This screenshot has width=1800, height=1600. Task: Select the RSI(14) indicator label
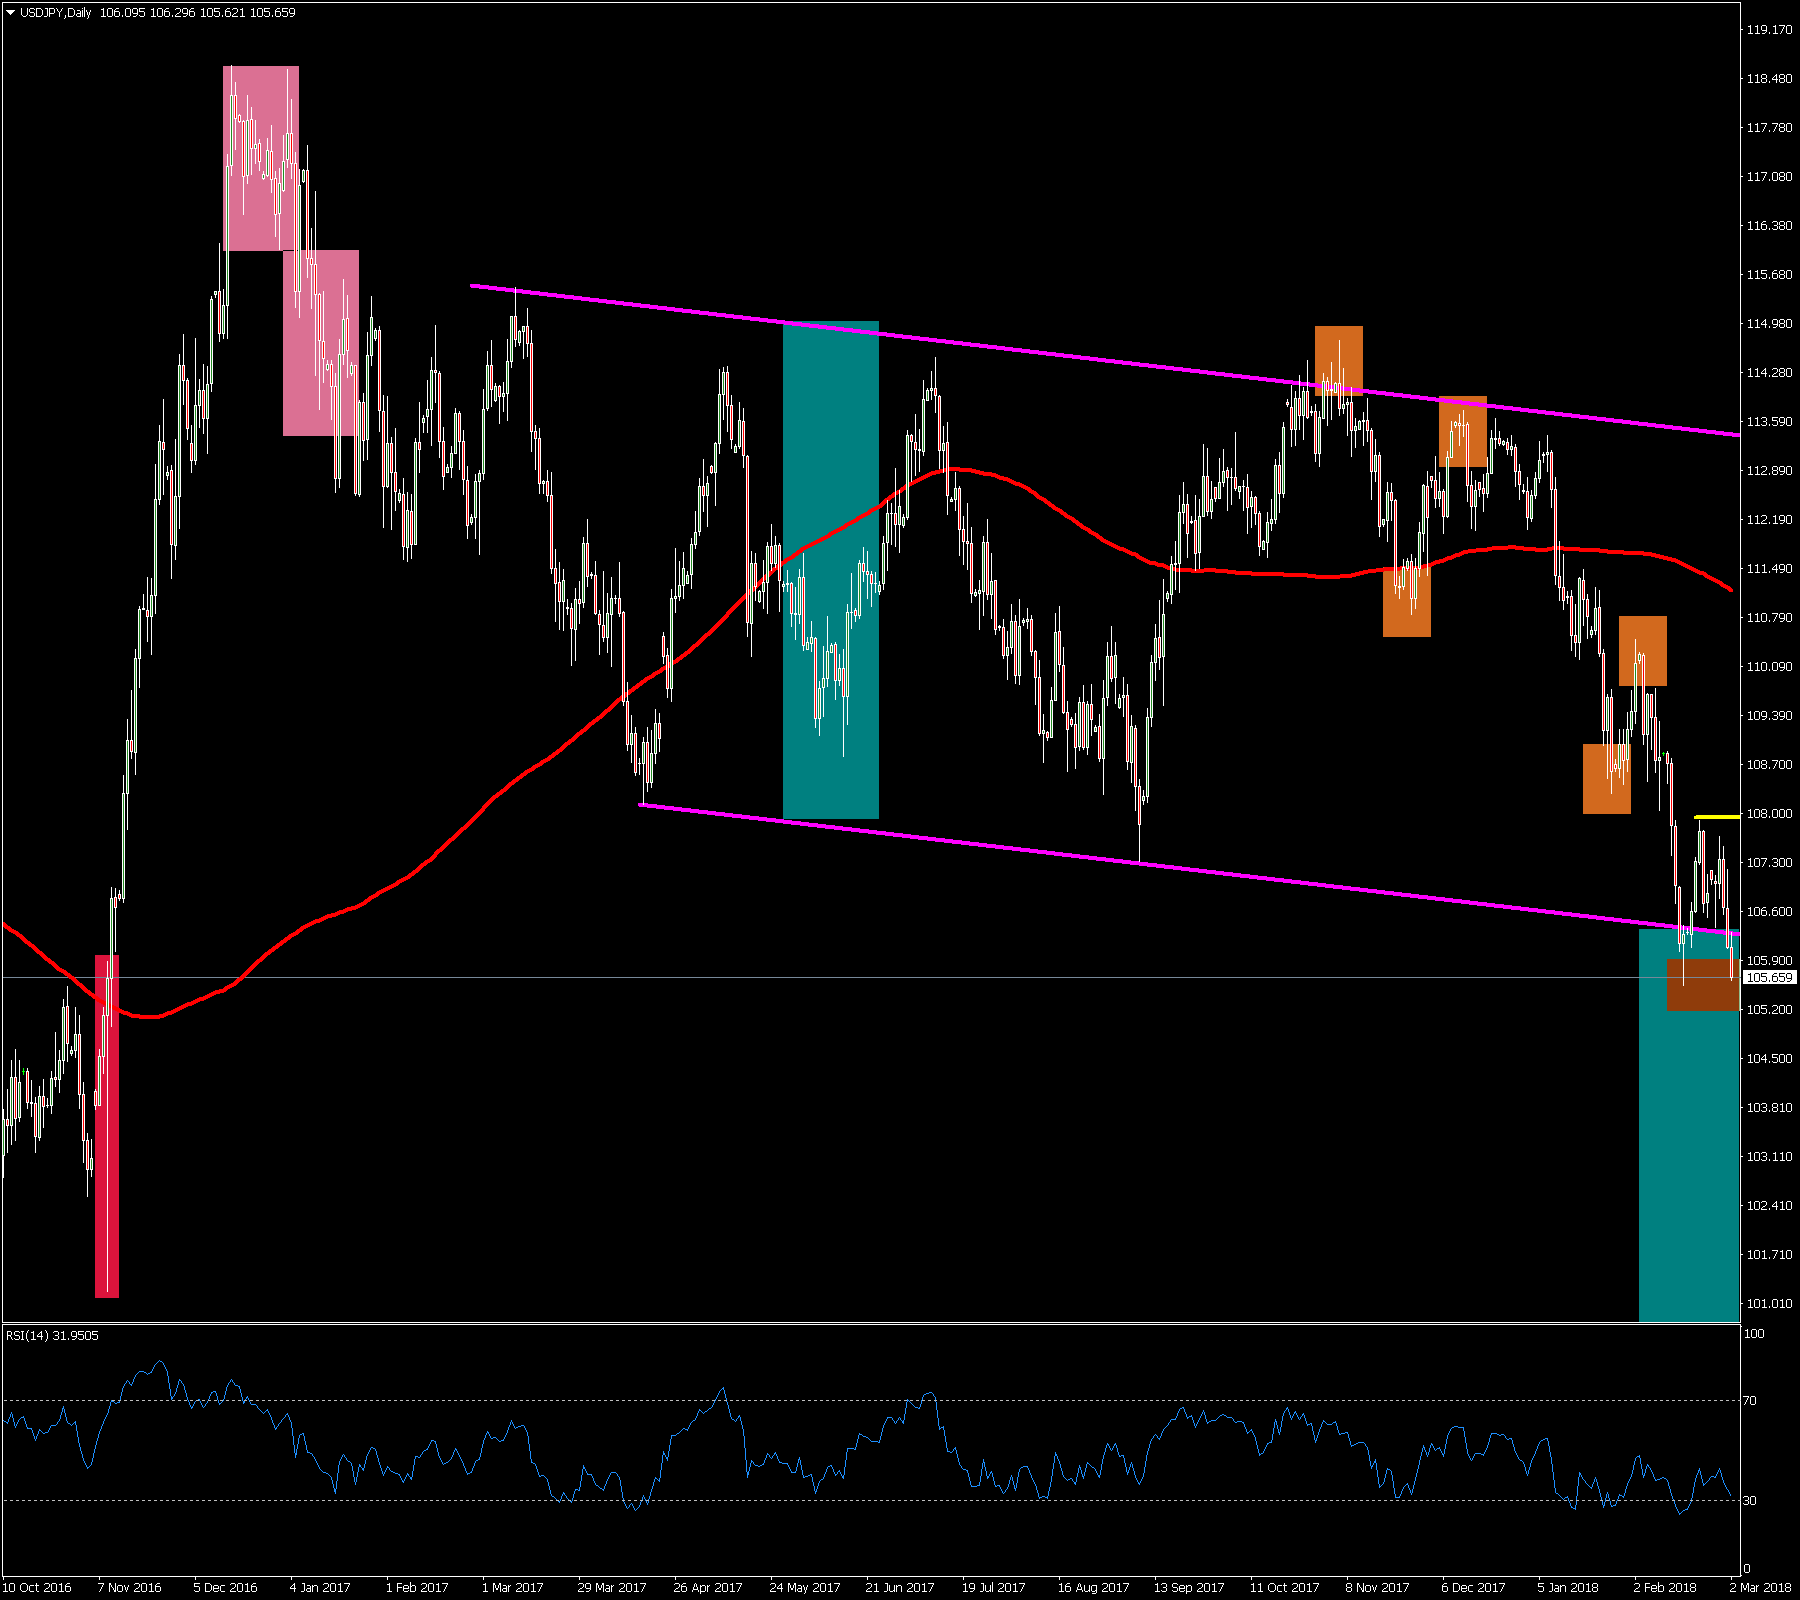[x=52, y=1335]
